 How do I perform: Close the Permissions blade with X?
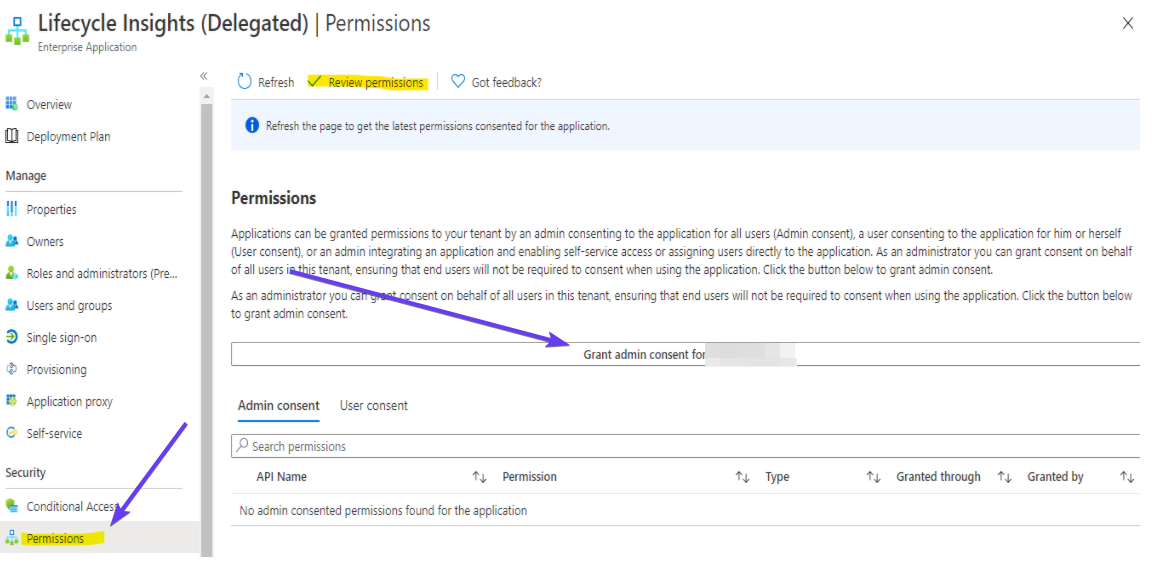pyautogui.click(x=1128, y=24)
